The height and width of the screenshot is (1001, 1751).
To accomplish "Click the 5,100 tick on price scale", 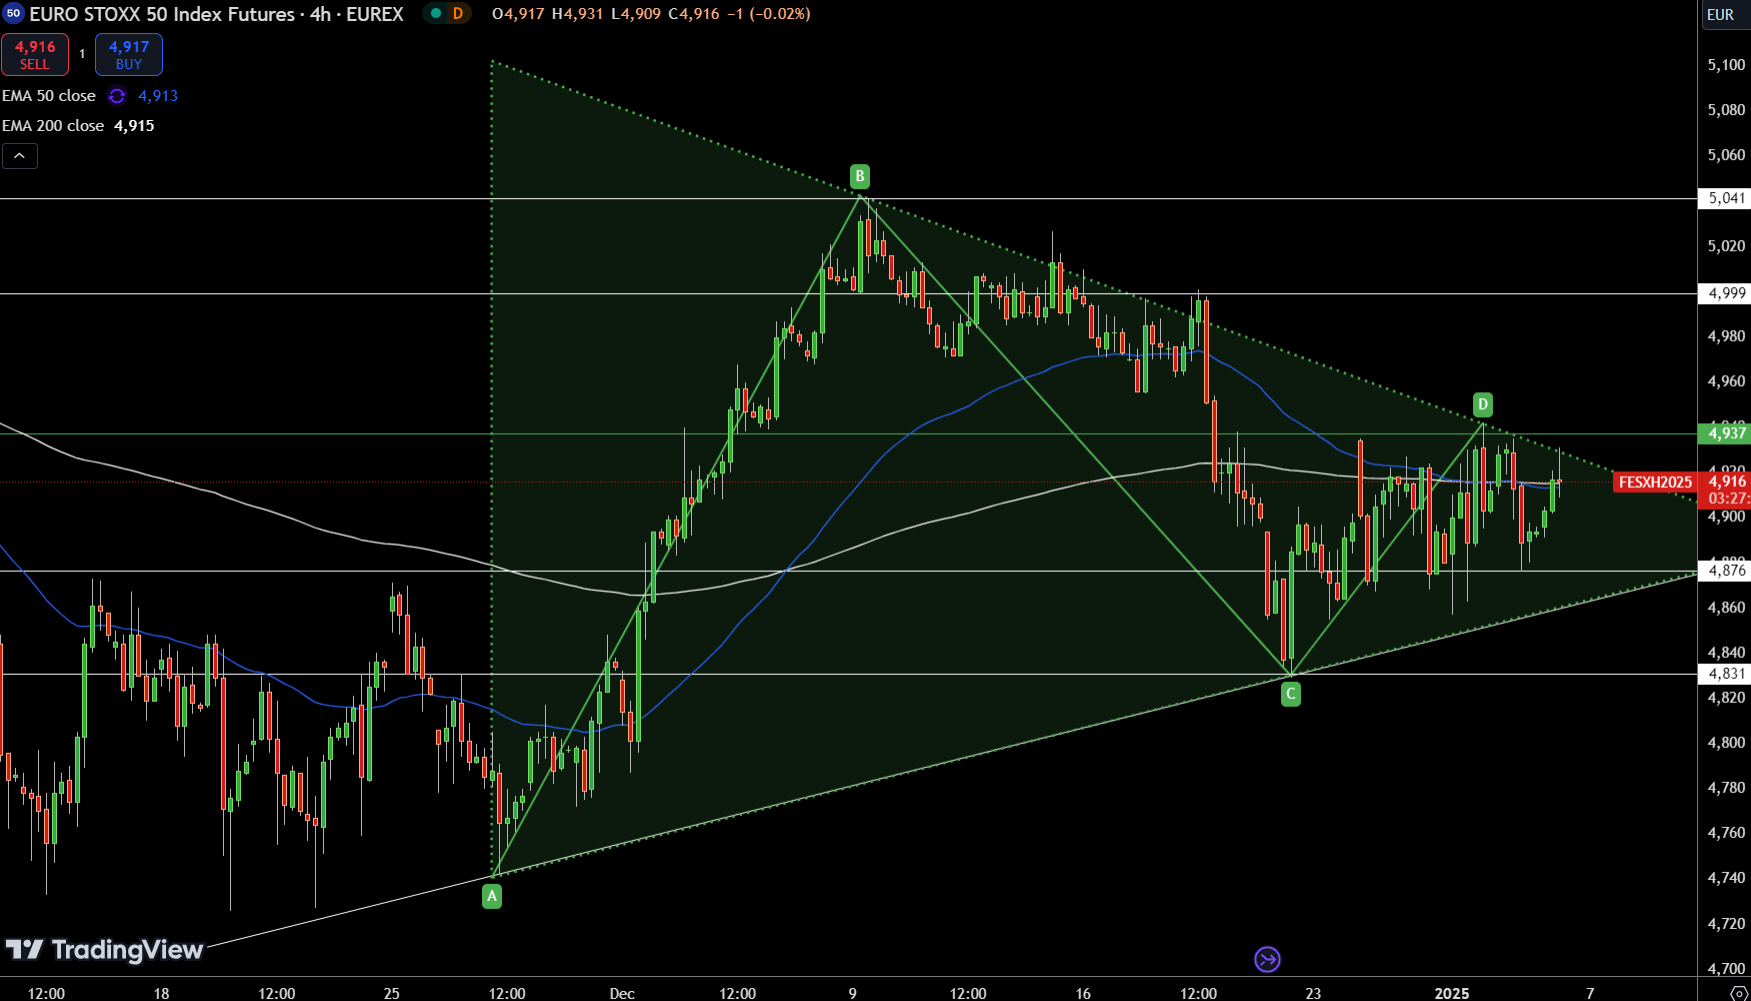I will click(x=1726, y=65).
